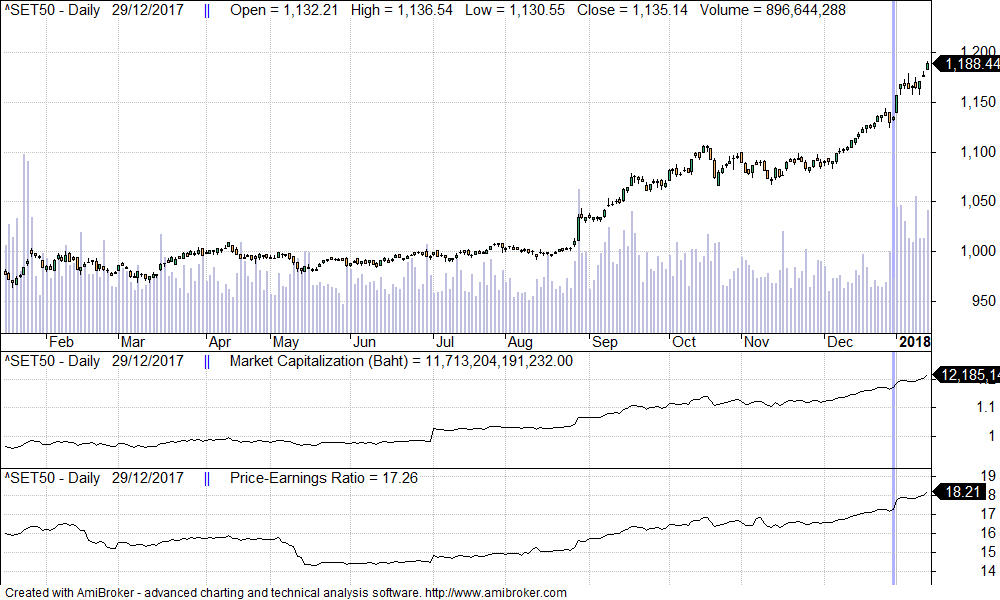The height and width of the screenshot is (600, 1000).
Task: Click the blue vertical selector line in the price pane
Action: pos(894,200)
